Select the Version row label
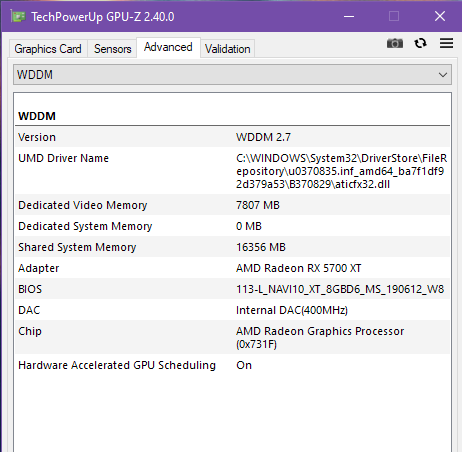The image size is (462, 452). click(37, 137)
